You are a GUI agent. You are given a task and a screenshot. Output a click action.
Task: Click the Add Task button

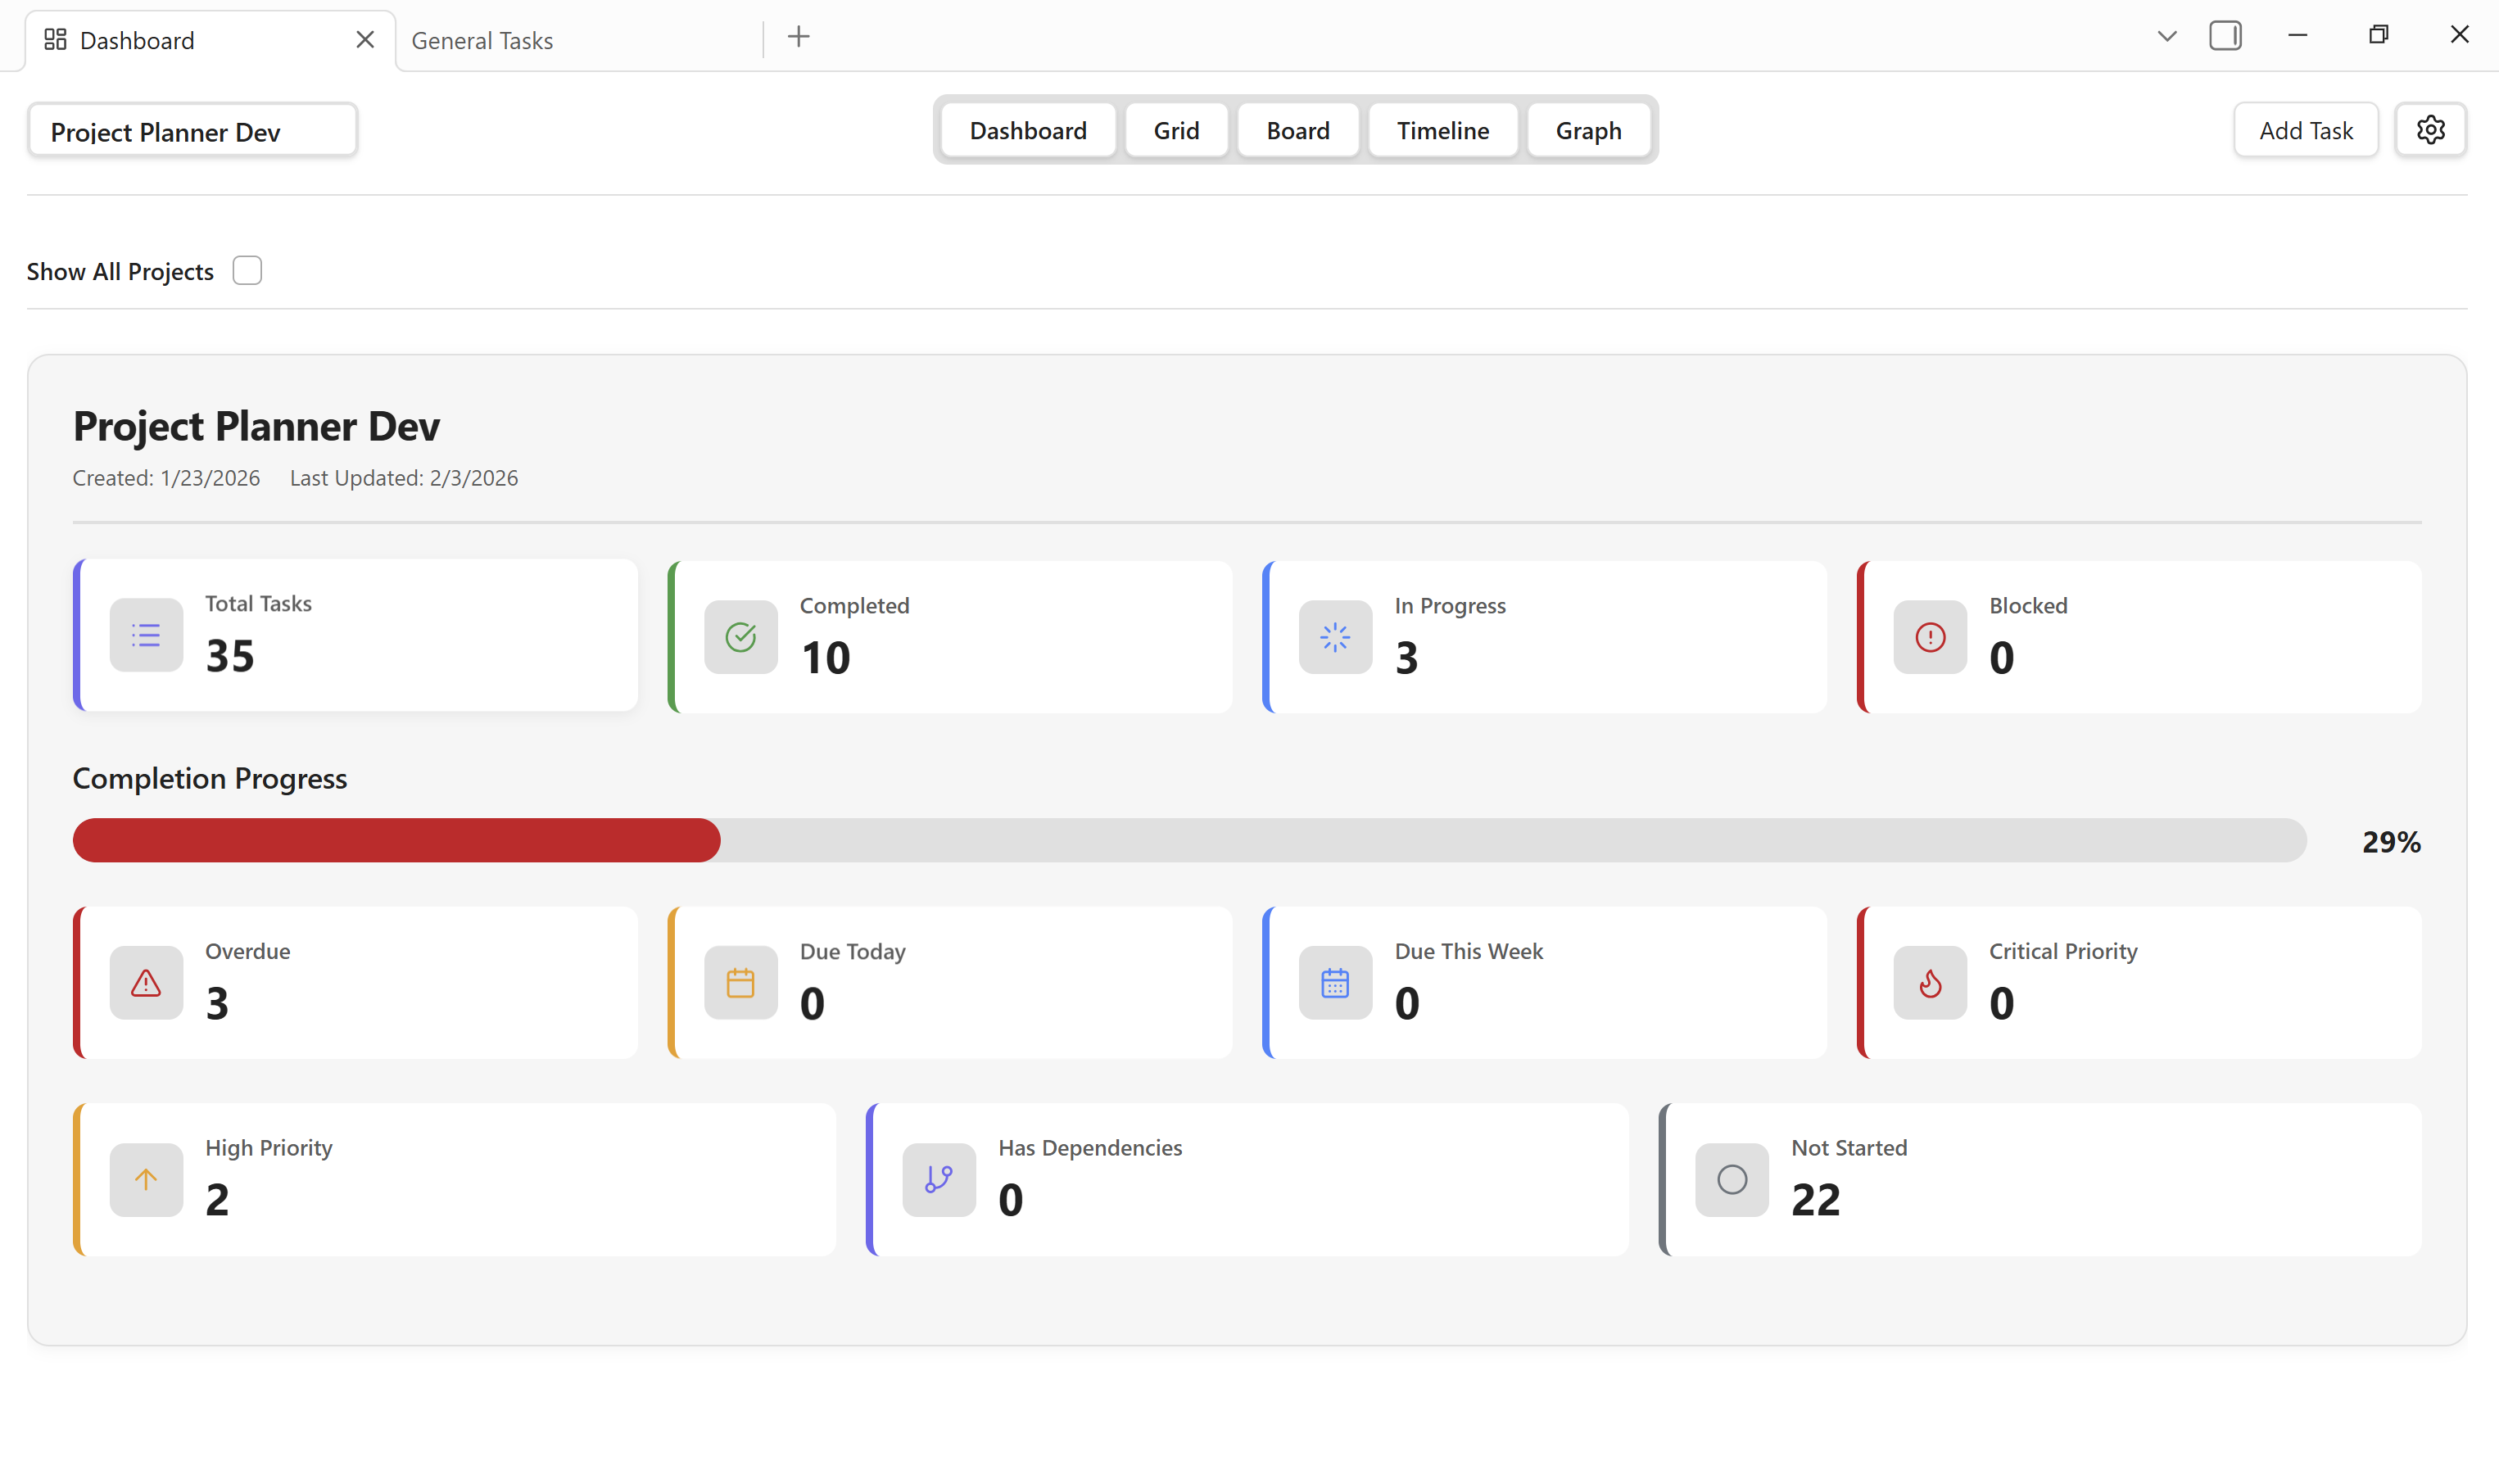[x=2305, y=131]
